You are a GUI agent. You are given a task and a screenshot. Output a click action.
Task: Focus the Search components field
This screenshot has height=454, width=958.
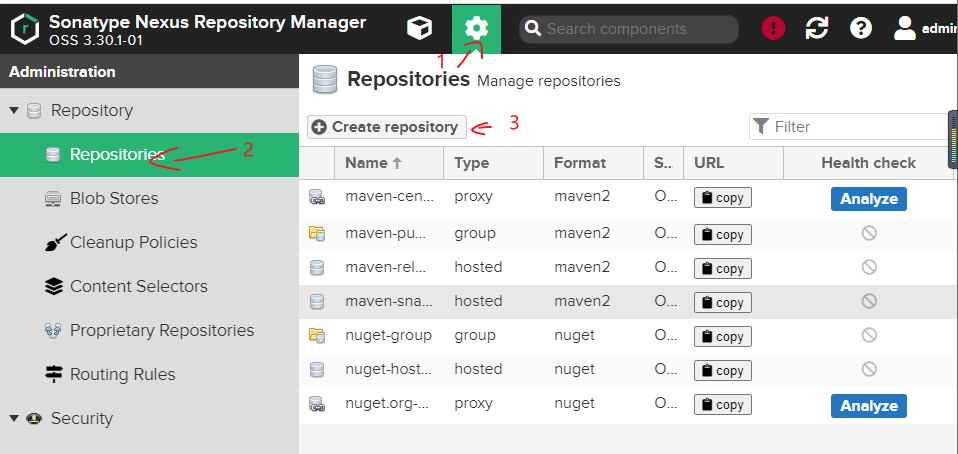(629, 29)
